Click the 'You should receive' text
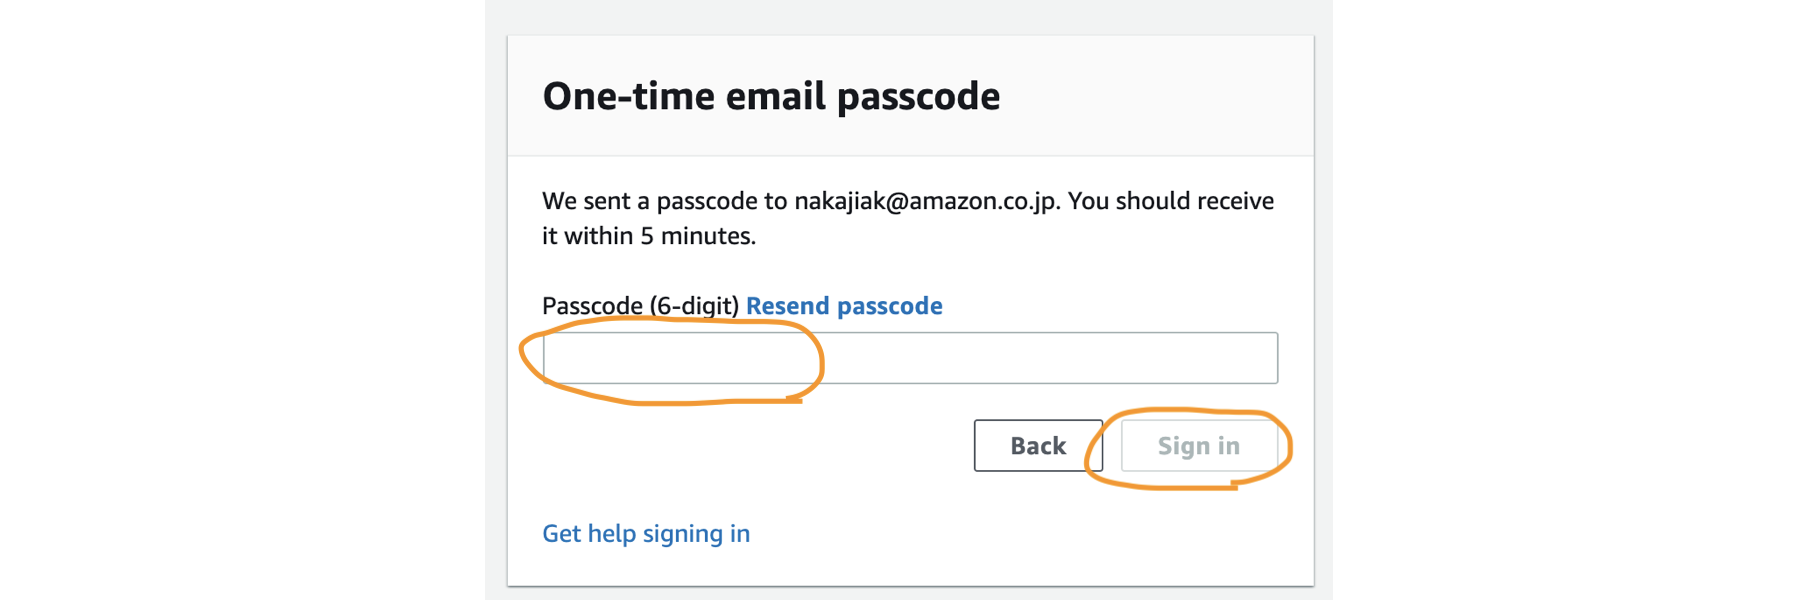The image size is (1800, 600). [x=1171, y=201]
